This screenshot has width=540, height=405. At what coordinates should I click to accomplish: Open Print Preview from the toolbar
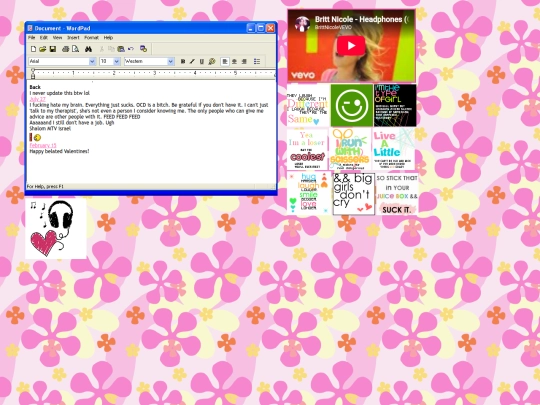click(x=75, y=49)
